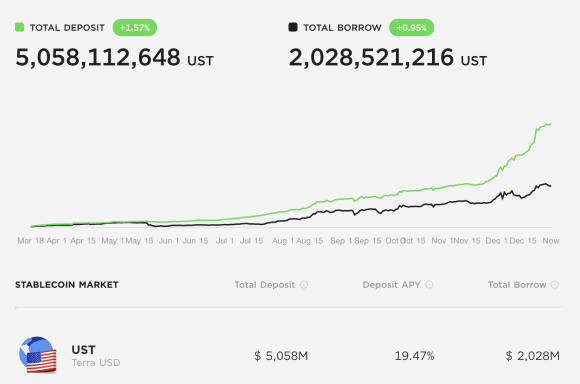Viewport: 580px width, 384px height.
Task: Click the Sep 1 axis label
Action: point(341,241)
